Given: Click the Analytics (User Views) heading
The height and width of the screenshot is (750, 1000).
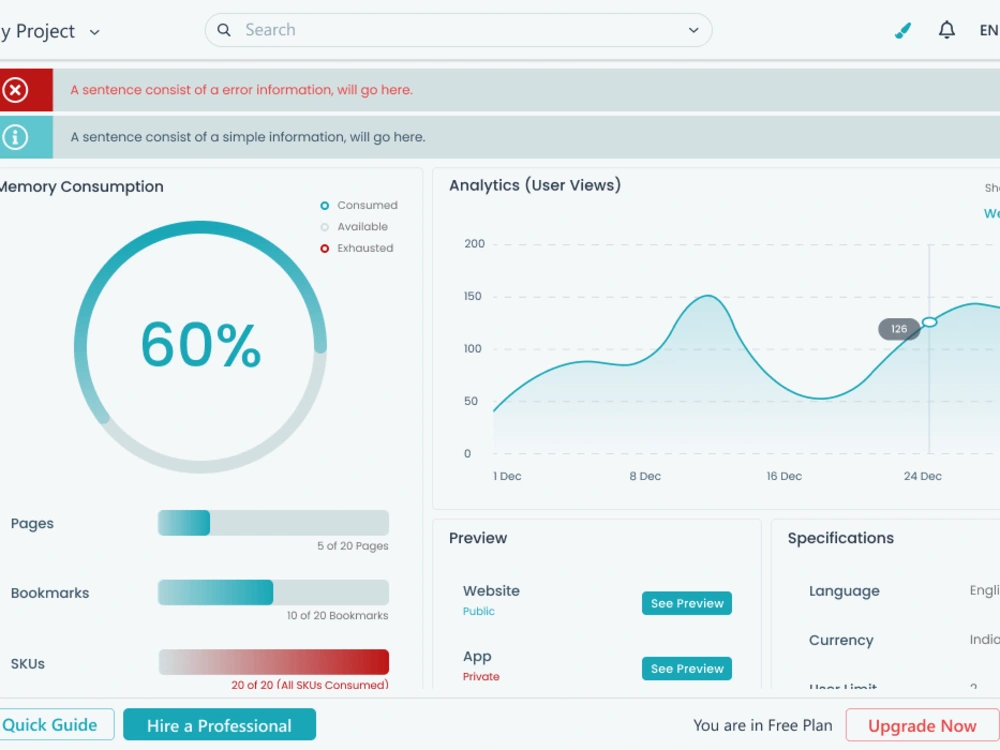Looking at the screenshot, I should [x=535, y=186].
